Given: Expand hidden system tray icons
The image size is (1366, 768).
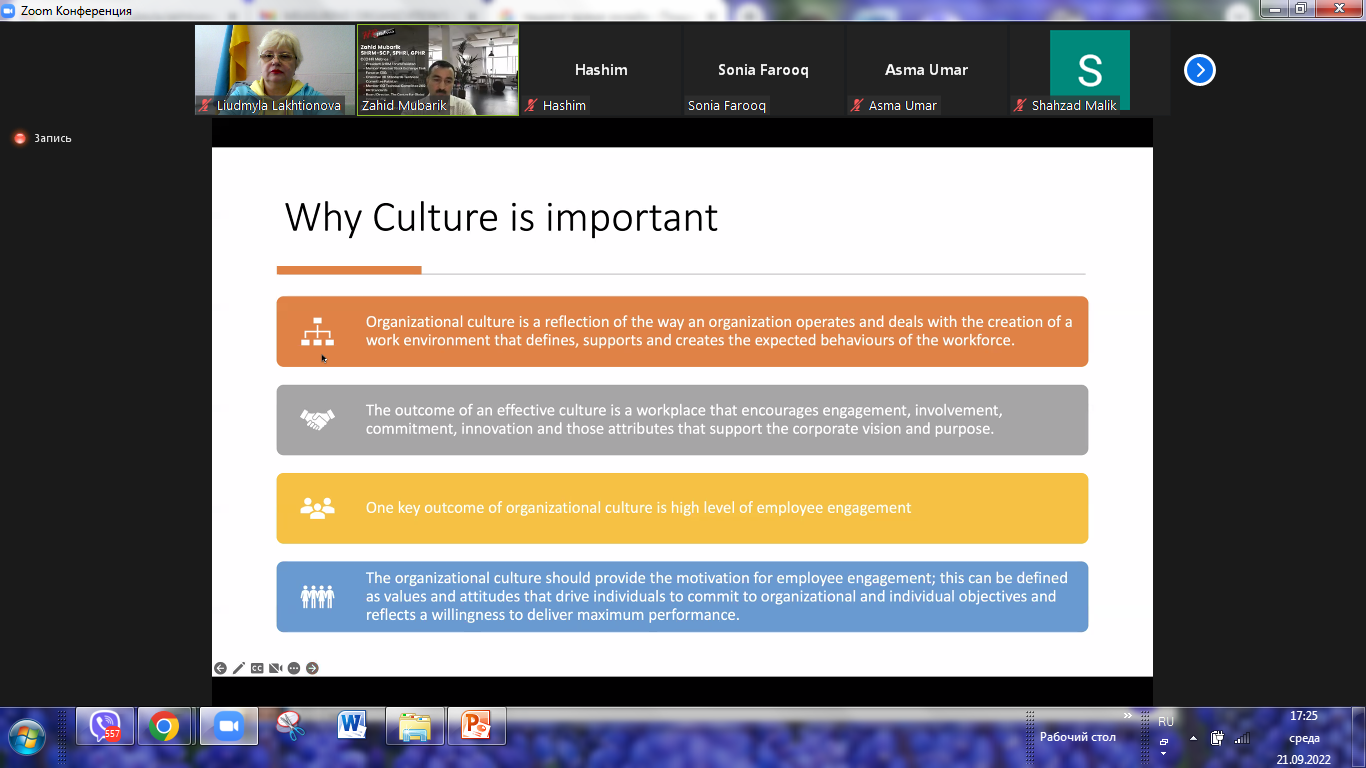Looking at the screenshot, I should tap(1192, 739).
